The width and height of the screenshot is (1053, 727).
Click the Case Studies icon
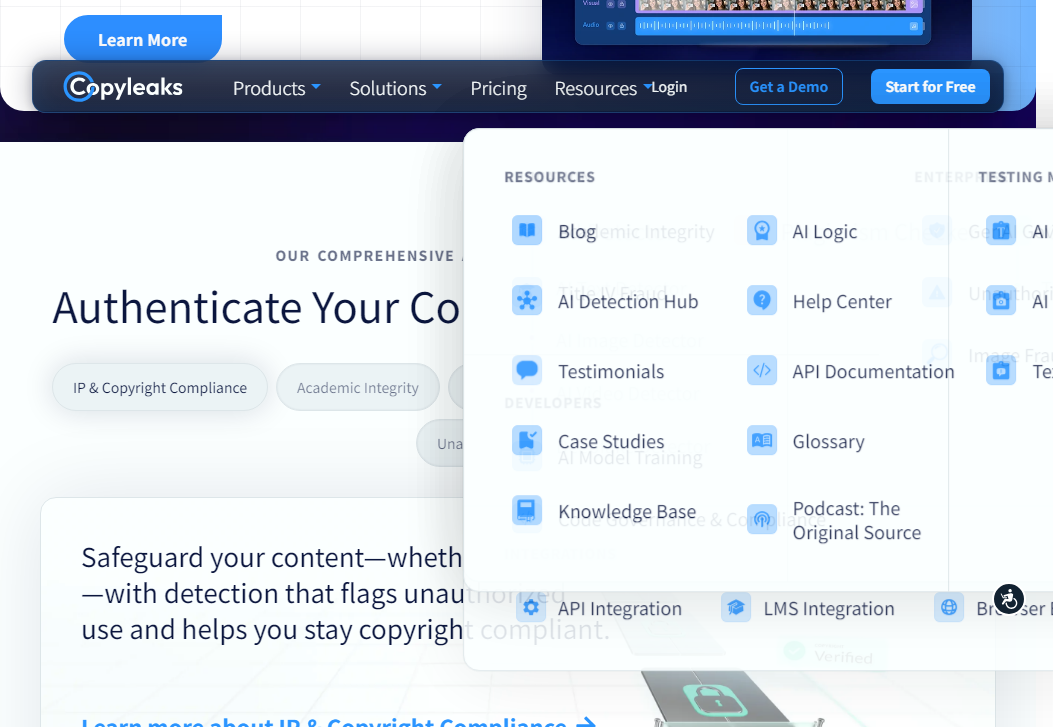527,440
